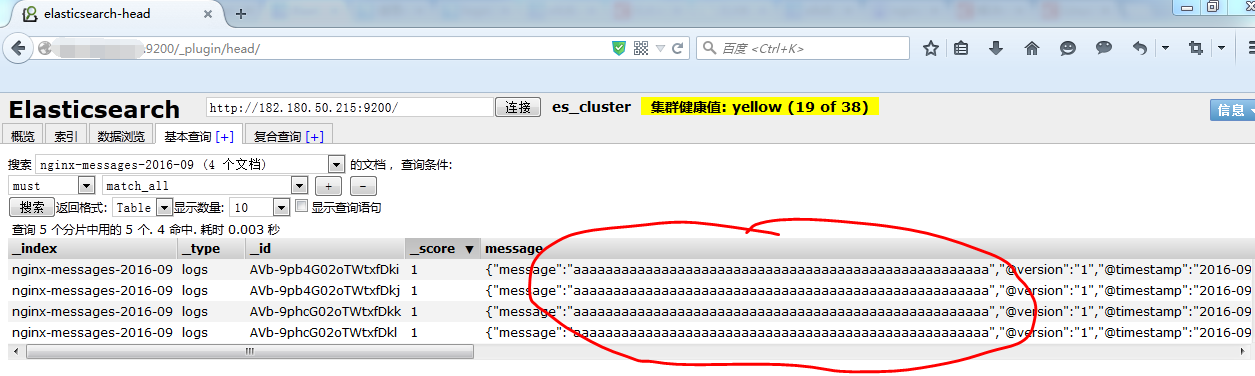The image size is (1255, 376).
Task: Open the QR code icon in address bar
Action: point(641,48)
